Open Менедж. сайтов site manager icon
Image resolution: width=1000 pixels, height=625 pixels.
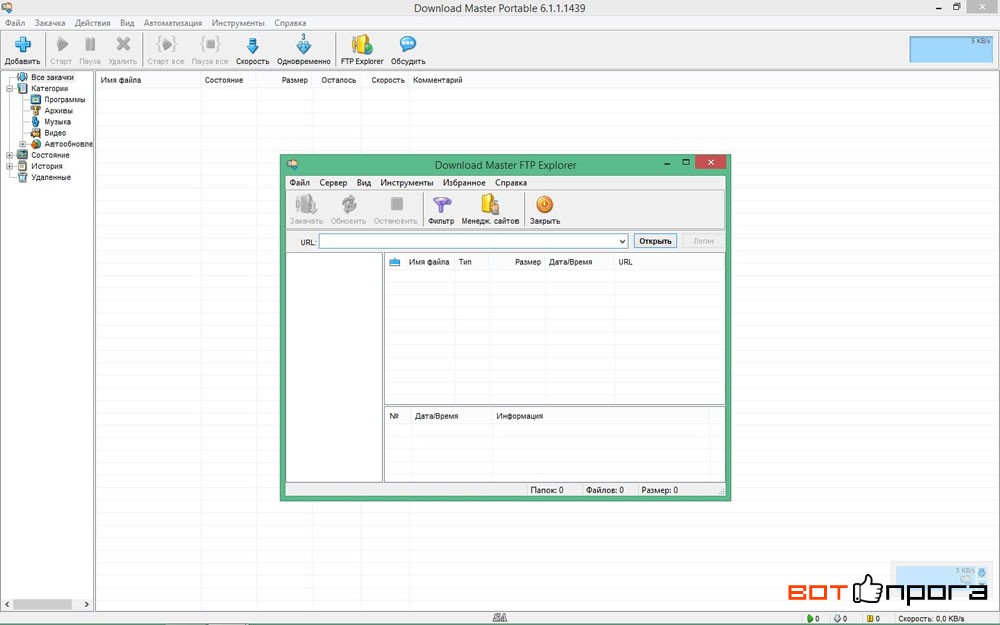(490, 204)
